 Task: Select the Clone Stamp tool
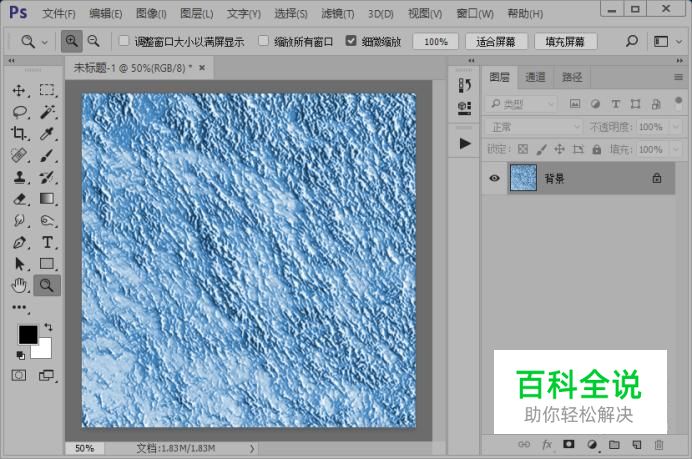pos(19,177)
